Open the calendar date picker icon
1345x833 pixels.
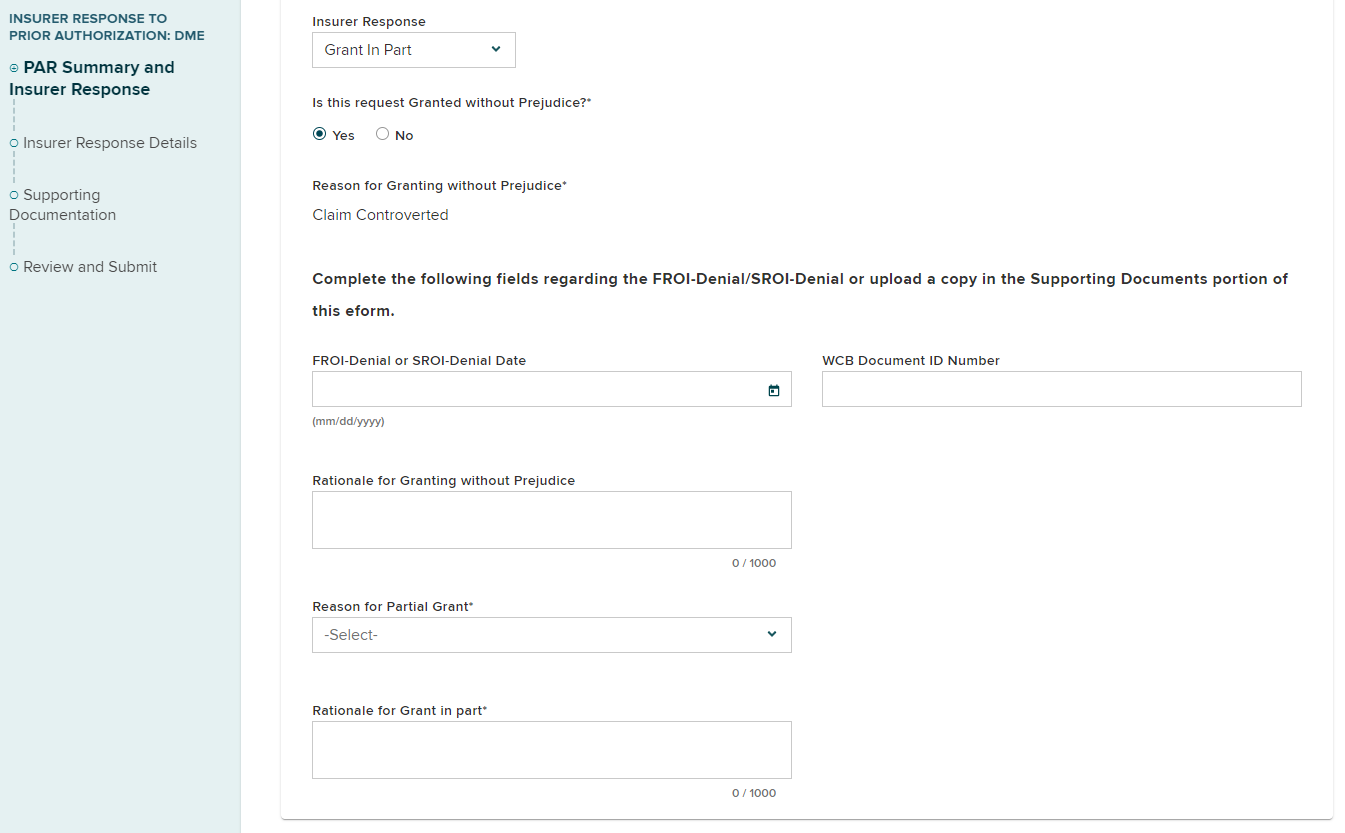pyautogui.click(x=773, y=390)
